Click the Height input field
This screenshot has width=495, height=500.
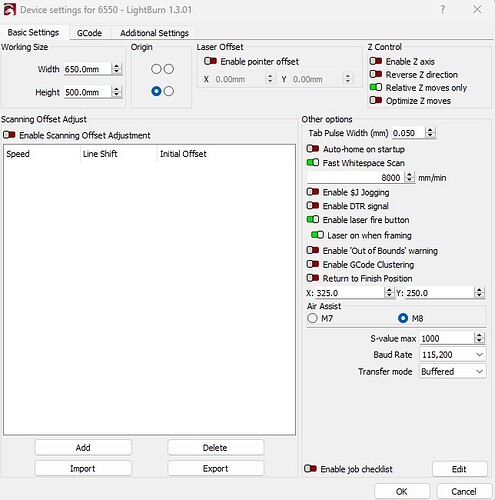[x=88, y=92]
